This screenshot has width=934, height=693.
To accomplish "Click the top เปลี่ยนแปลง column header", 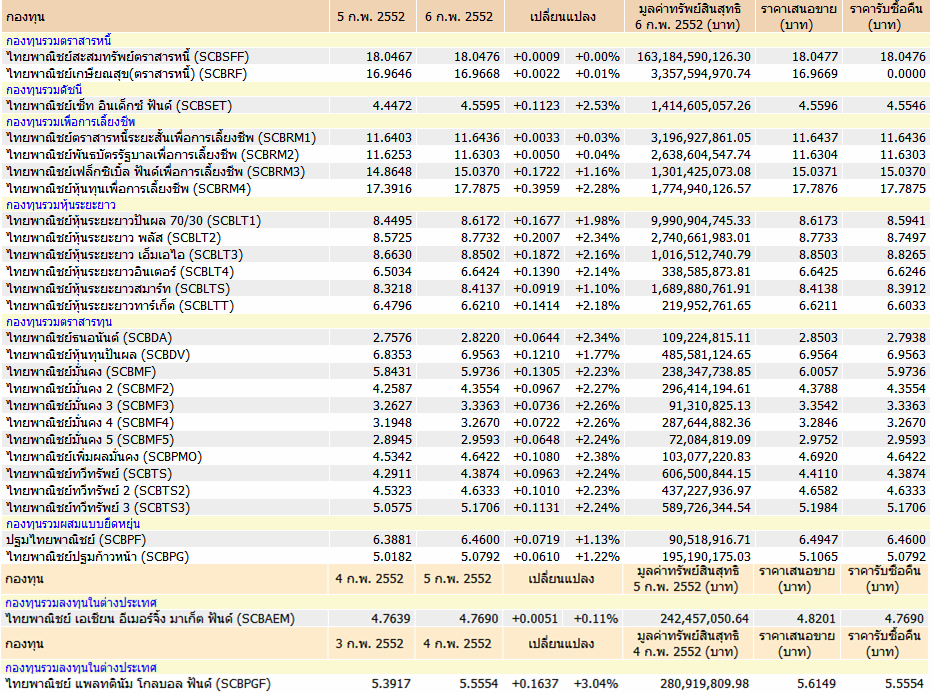I will click(563, 17).
